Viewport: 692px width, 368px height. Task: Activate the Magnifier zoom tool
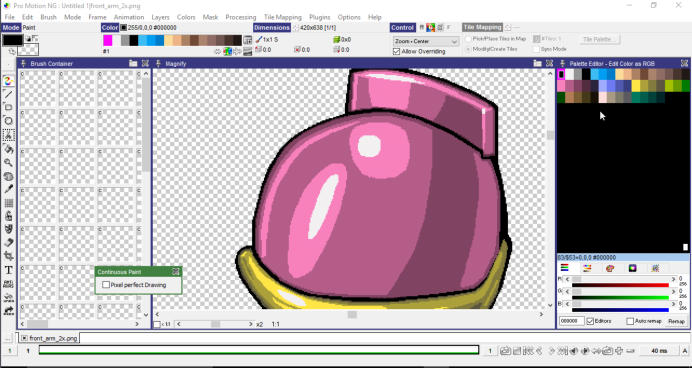click(x=8, y=162)
